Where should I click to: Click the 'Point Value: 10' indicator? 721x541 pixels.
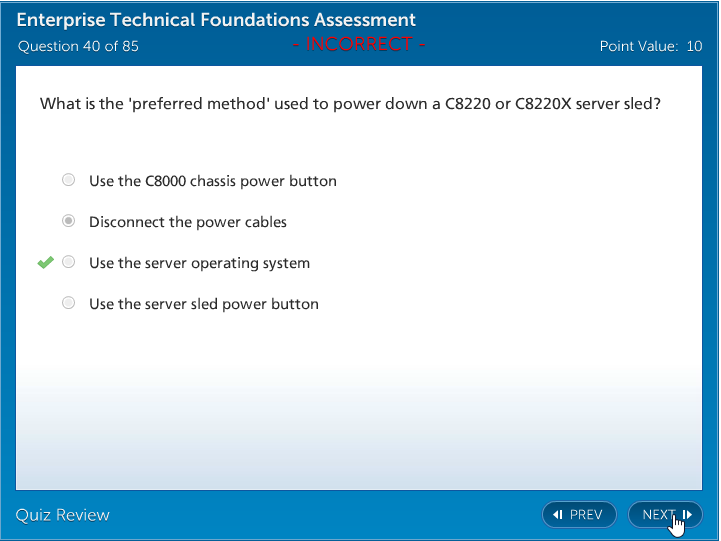coord(650,46)
